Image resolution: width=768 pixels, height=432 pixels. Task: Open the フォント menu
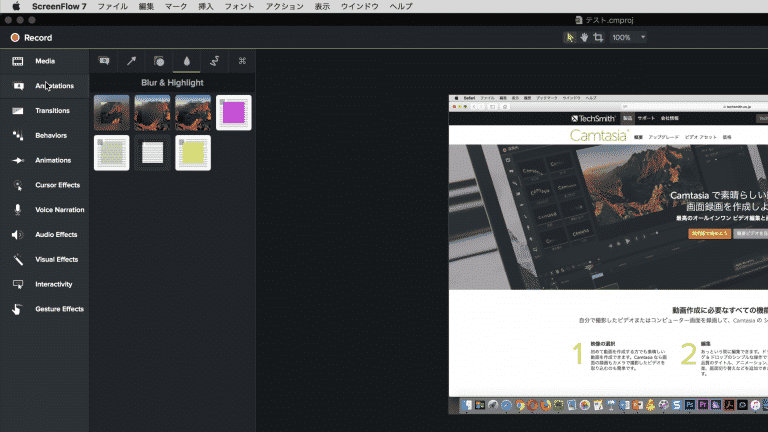pyautogui.click(x=239, y=6)
